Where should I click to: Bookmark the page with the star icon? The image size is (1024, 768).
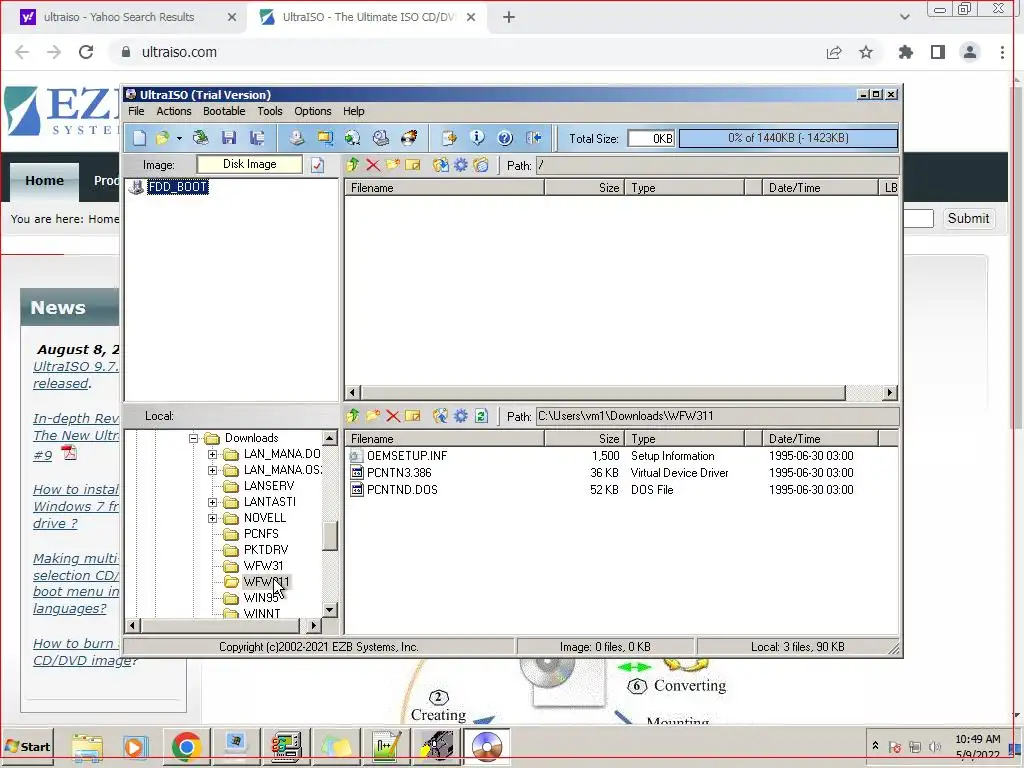tap(866, 52)
